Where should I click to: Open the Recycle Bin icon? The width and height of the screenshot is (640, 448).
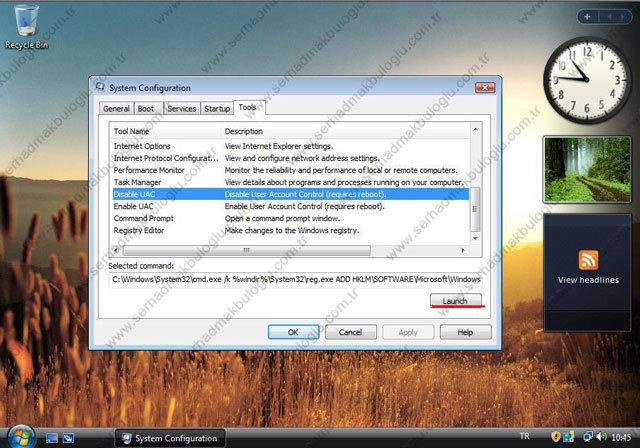(x=27, y=27)
